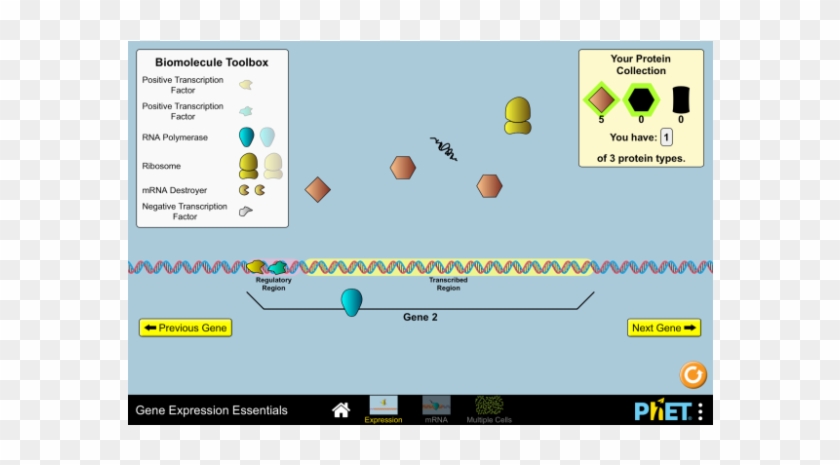840x465 pixels.
Task: Click the 'Negative Transcription Factor' label
Action: (184, 211)
